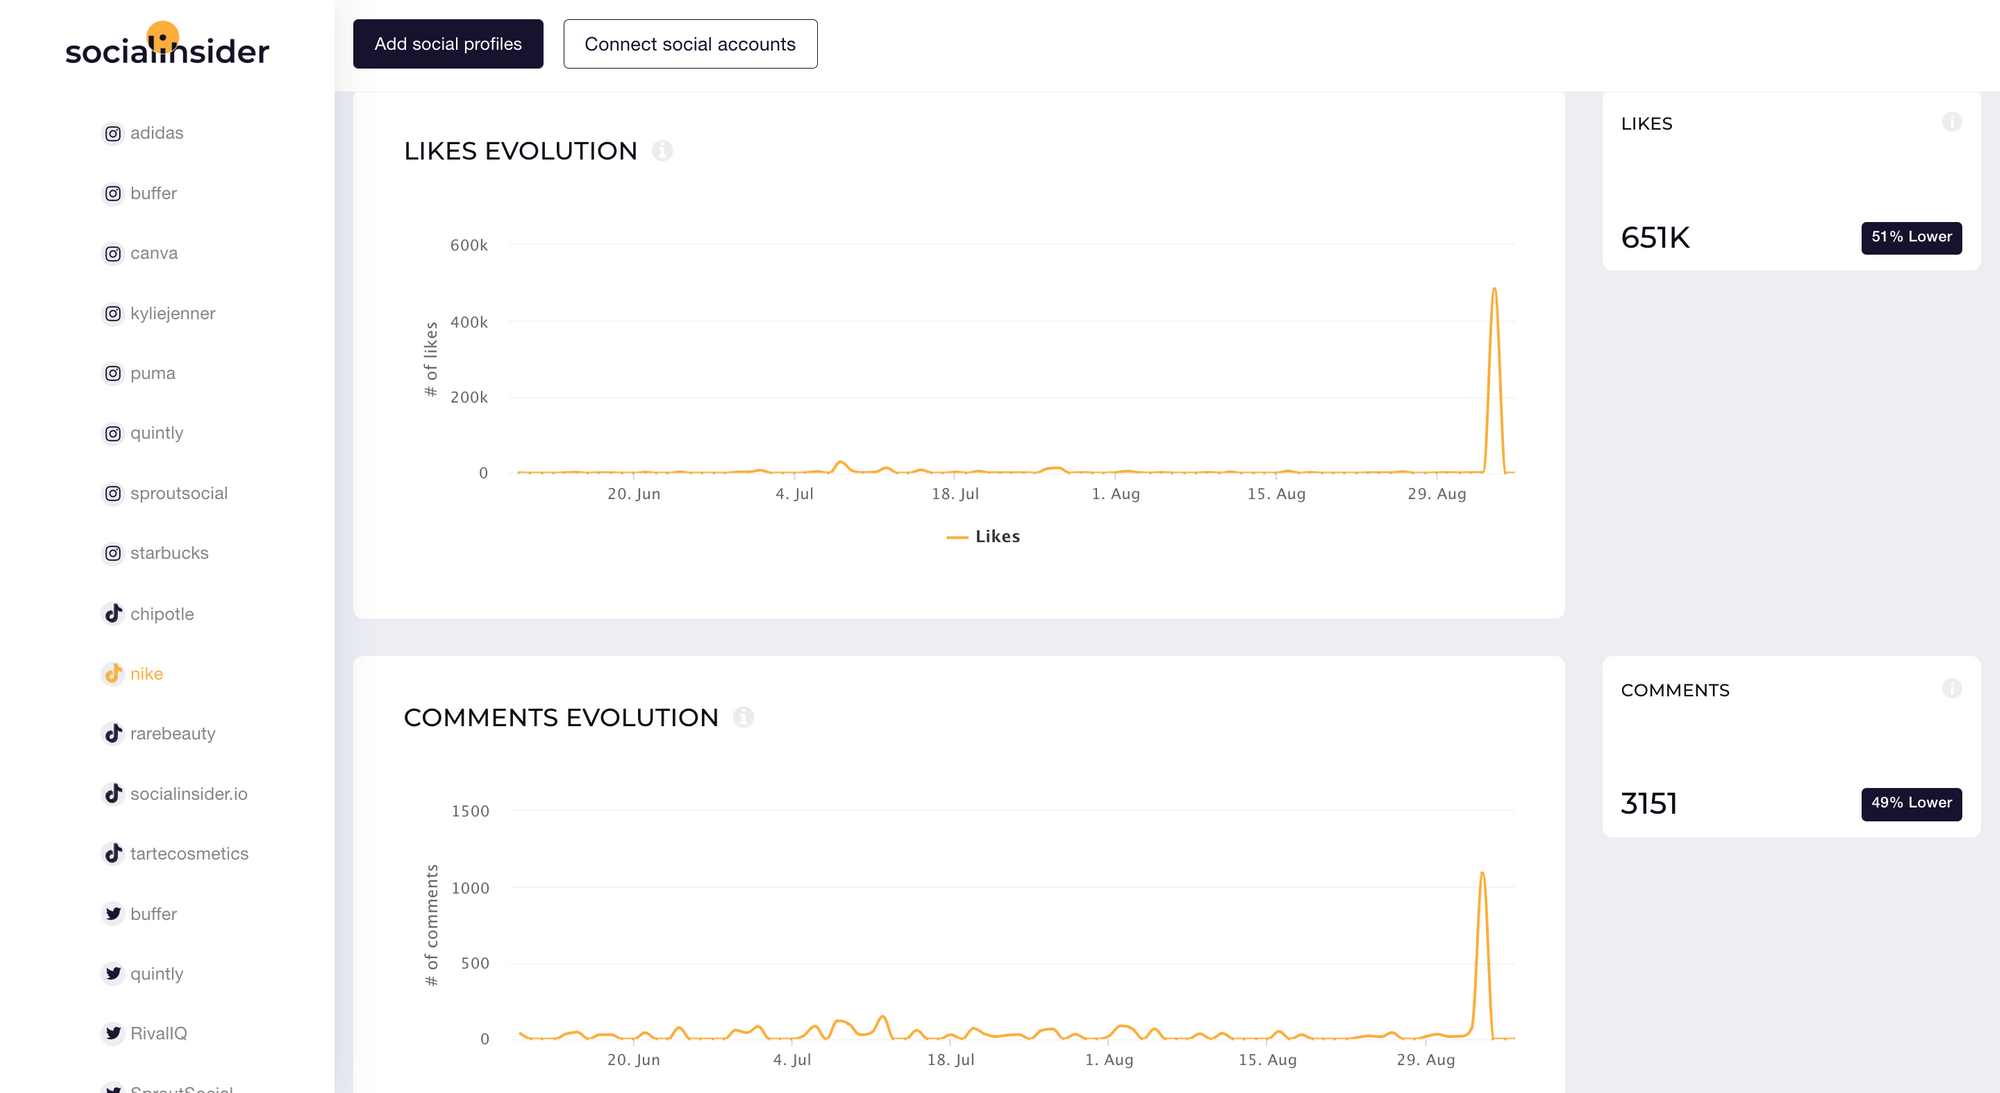Click the socialinsider logo
2000x1093 pixels.
pos(167,45)
